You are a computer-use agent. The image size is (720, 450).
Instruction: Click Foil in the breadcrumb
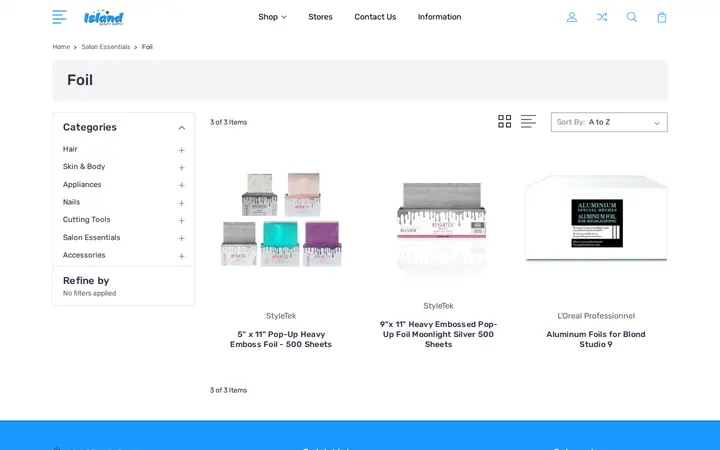tap(147, 47)
